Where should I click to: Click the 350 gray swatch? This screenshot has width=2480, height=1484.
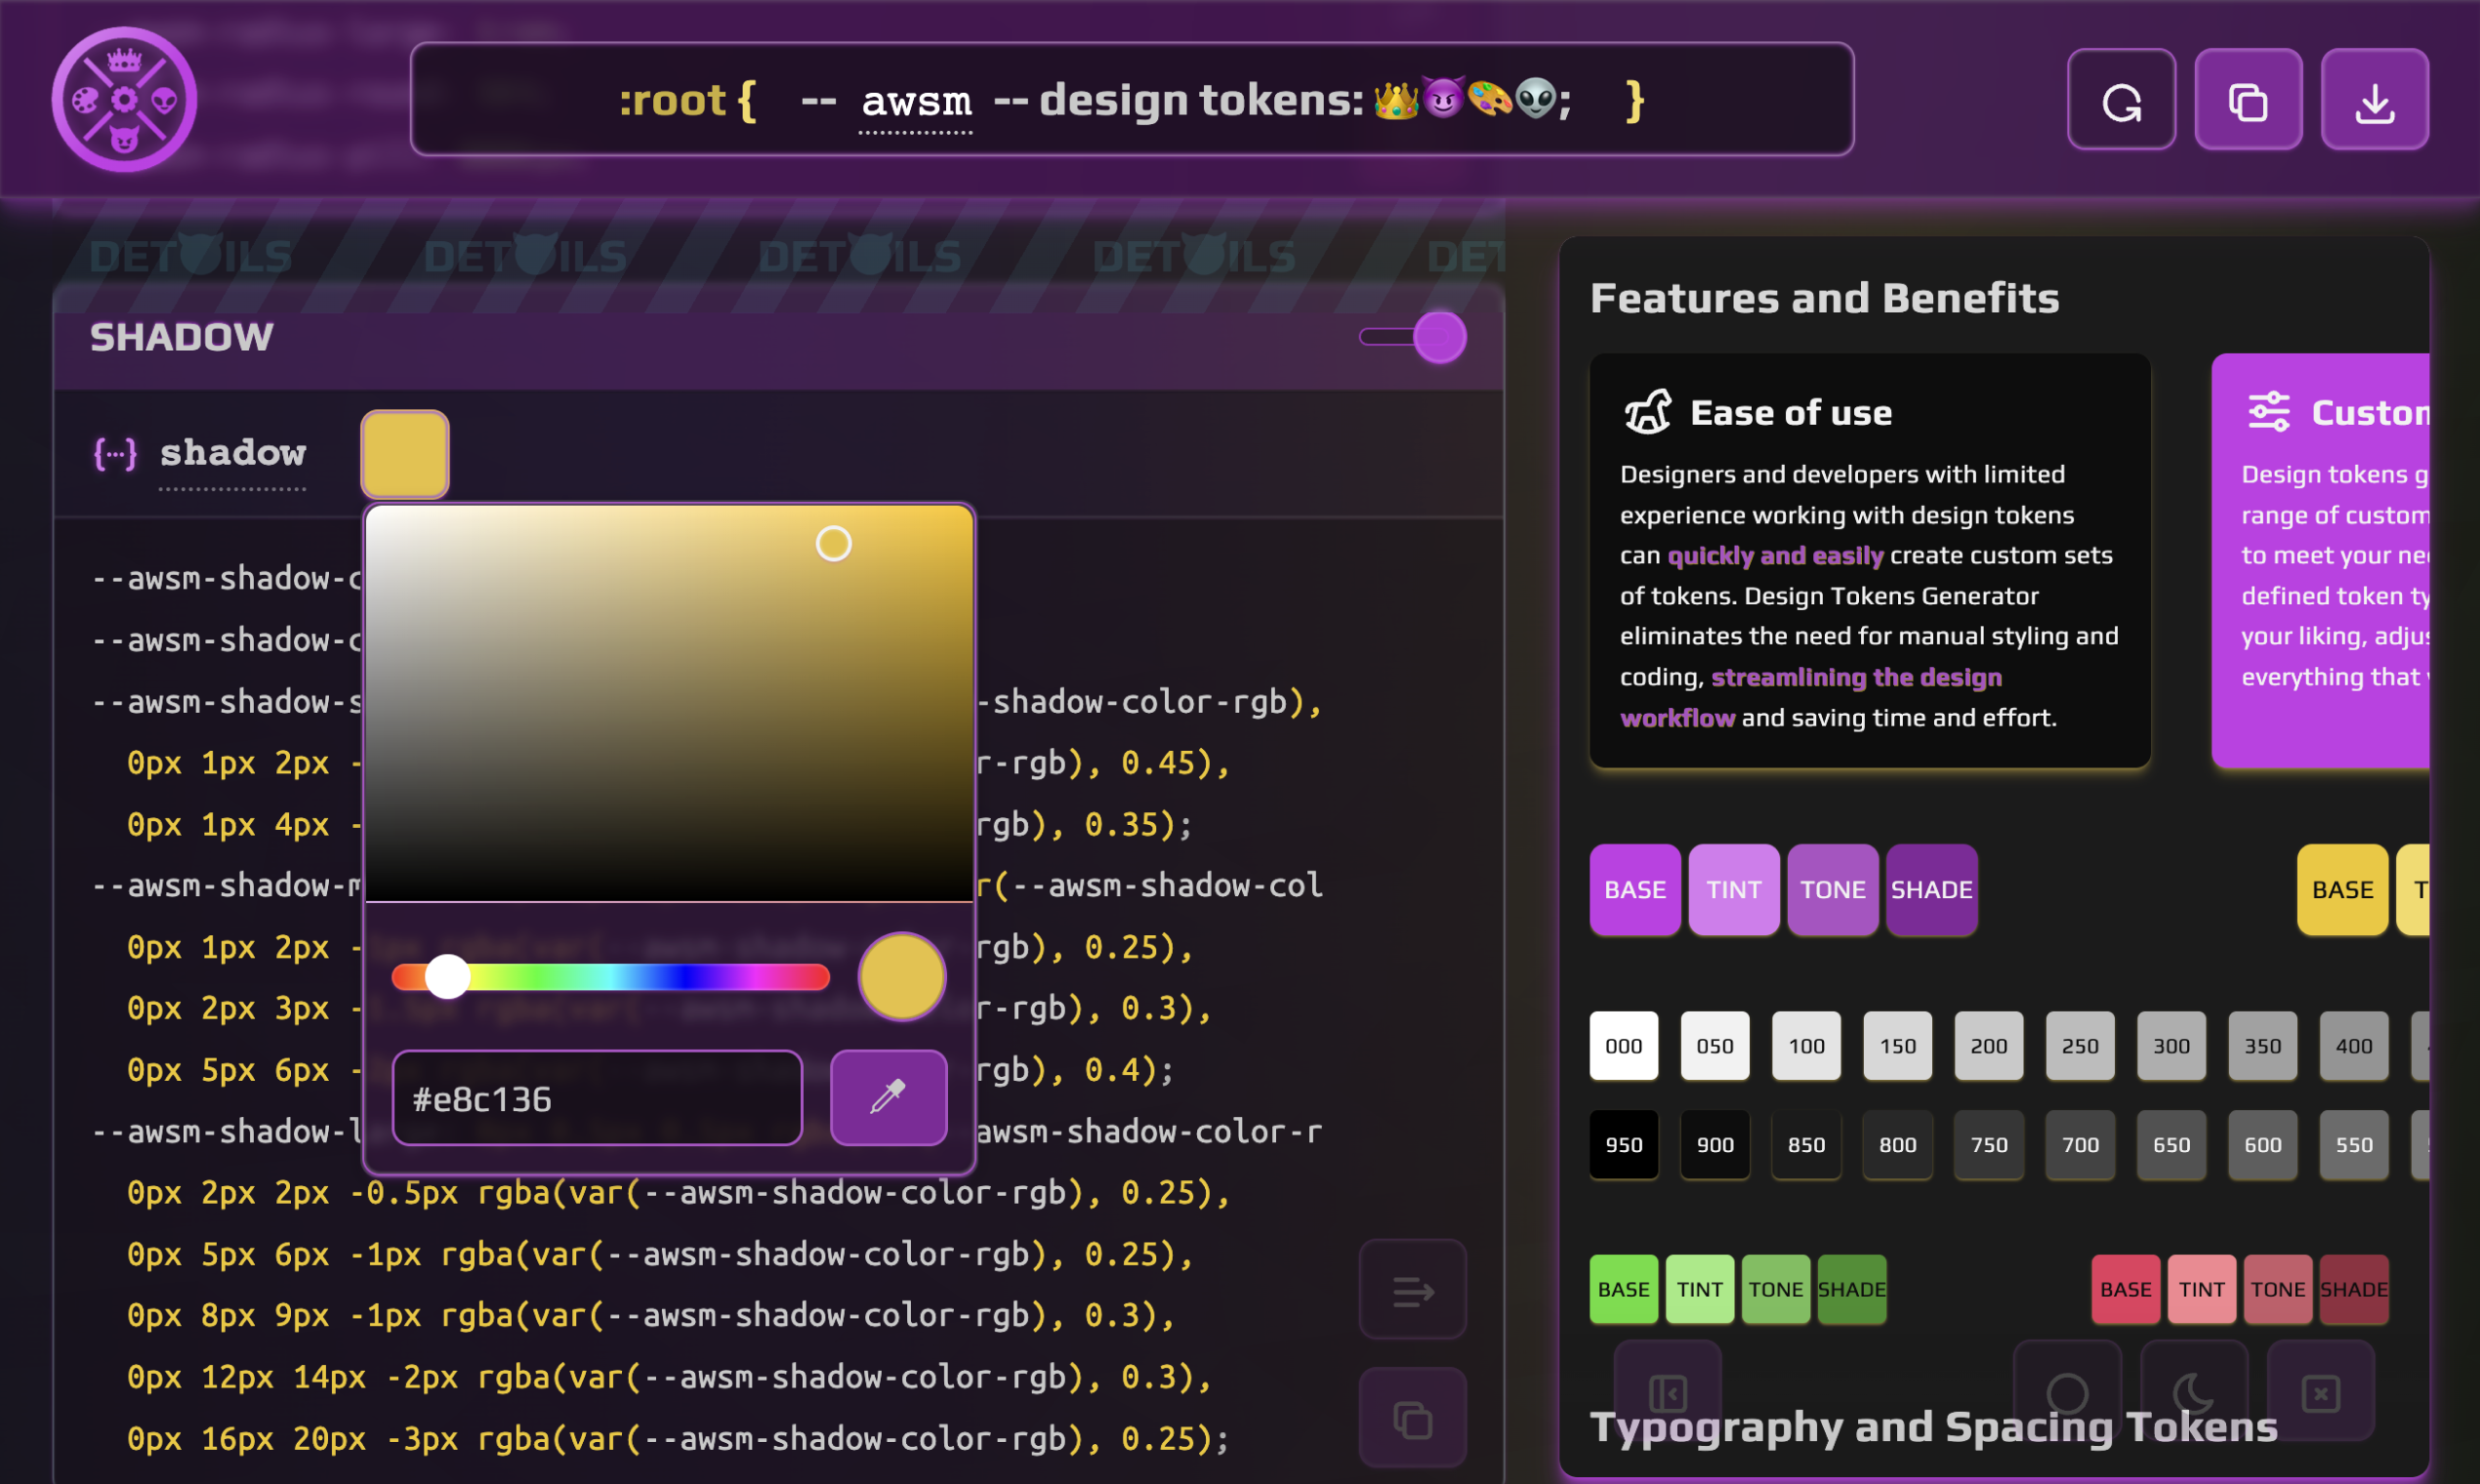(2262, 1045)
